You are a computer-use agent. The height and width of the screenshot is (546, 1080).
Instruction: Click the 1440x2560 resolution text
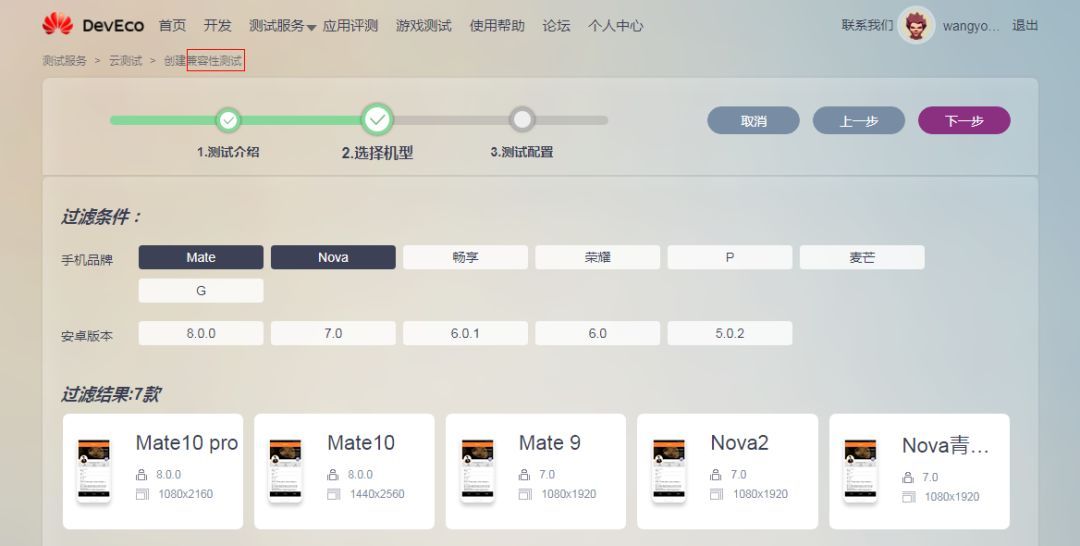coord(377,494)
